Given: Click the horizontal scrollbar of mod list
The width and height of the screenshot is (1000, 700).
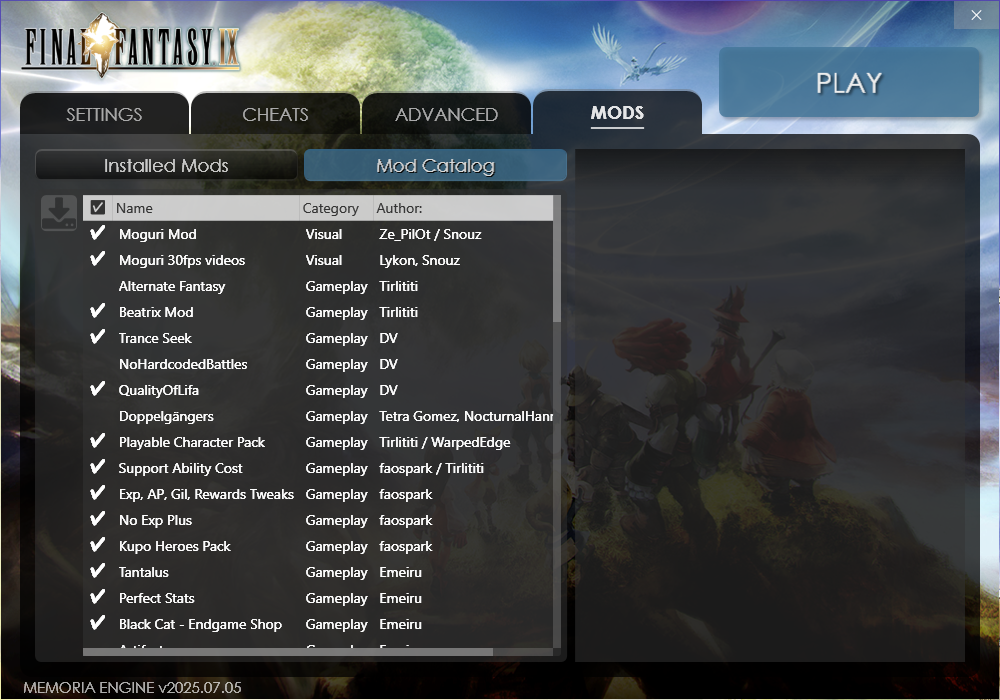Looking at the screenshot, I should coord(288,652).
